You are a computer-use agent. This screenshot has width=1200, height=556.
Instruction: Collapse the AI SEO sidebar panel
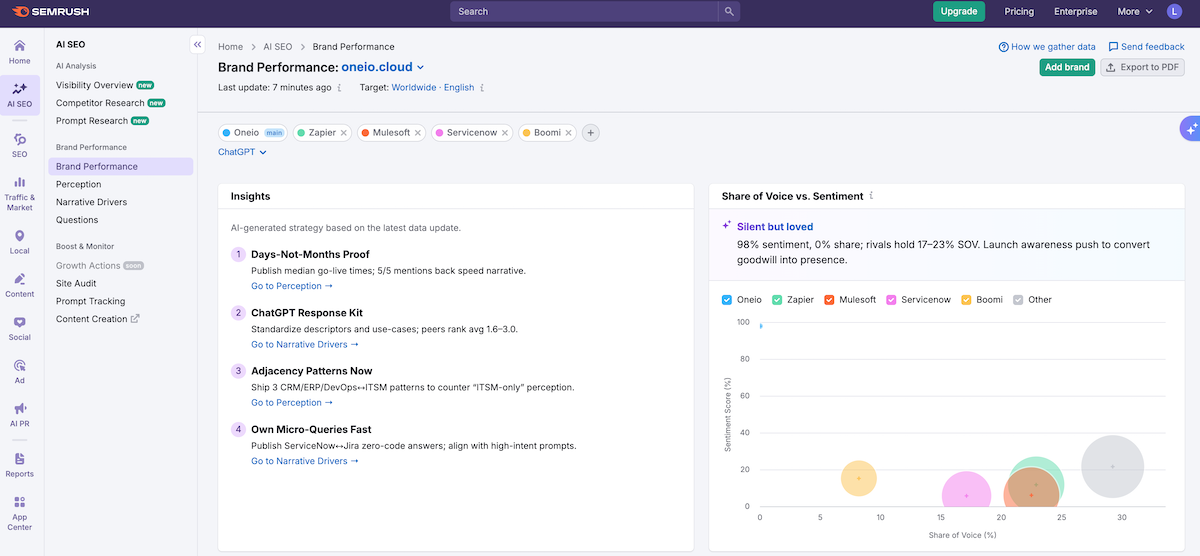click(197, 45)
